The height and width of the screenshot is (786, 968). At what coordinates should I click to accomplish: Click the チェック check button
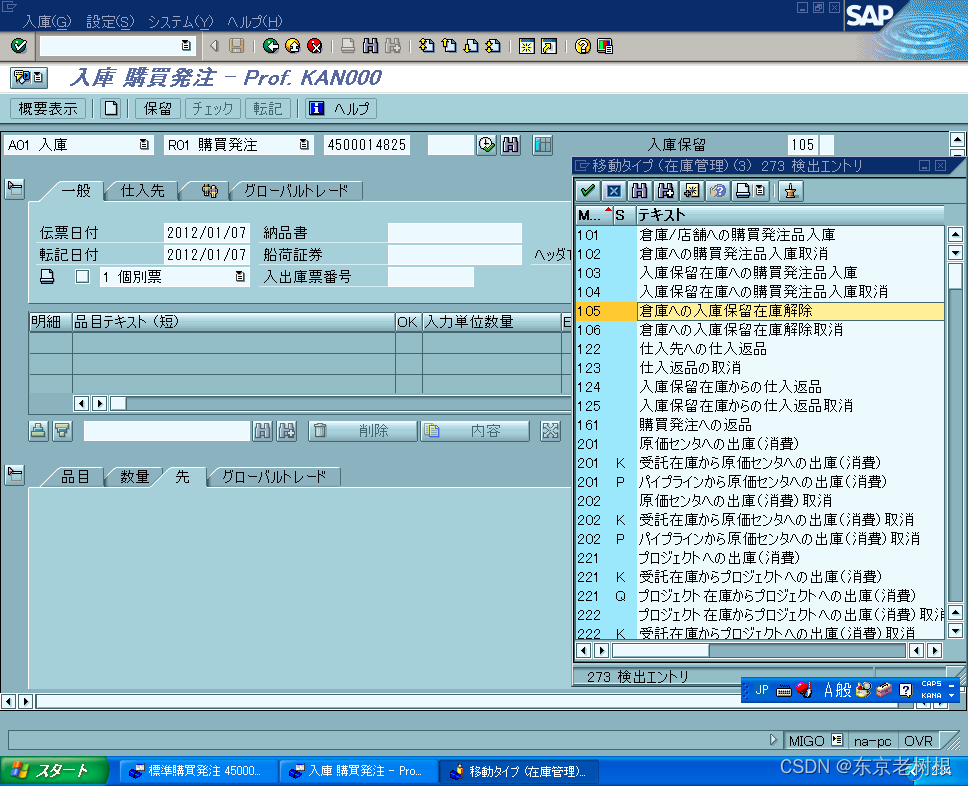click(x=212, y=109)
